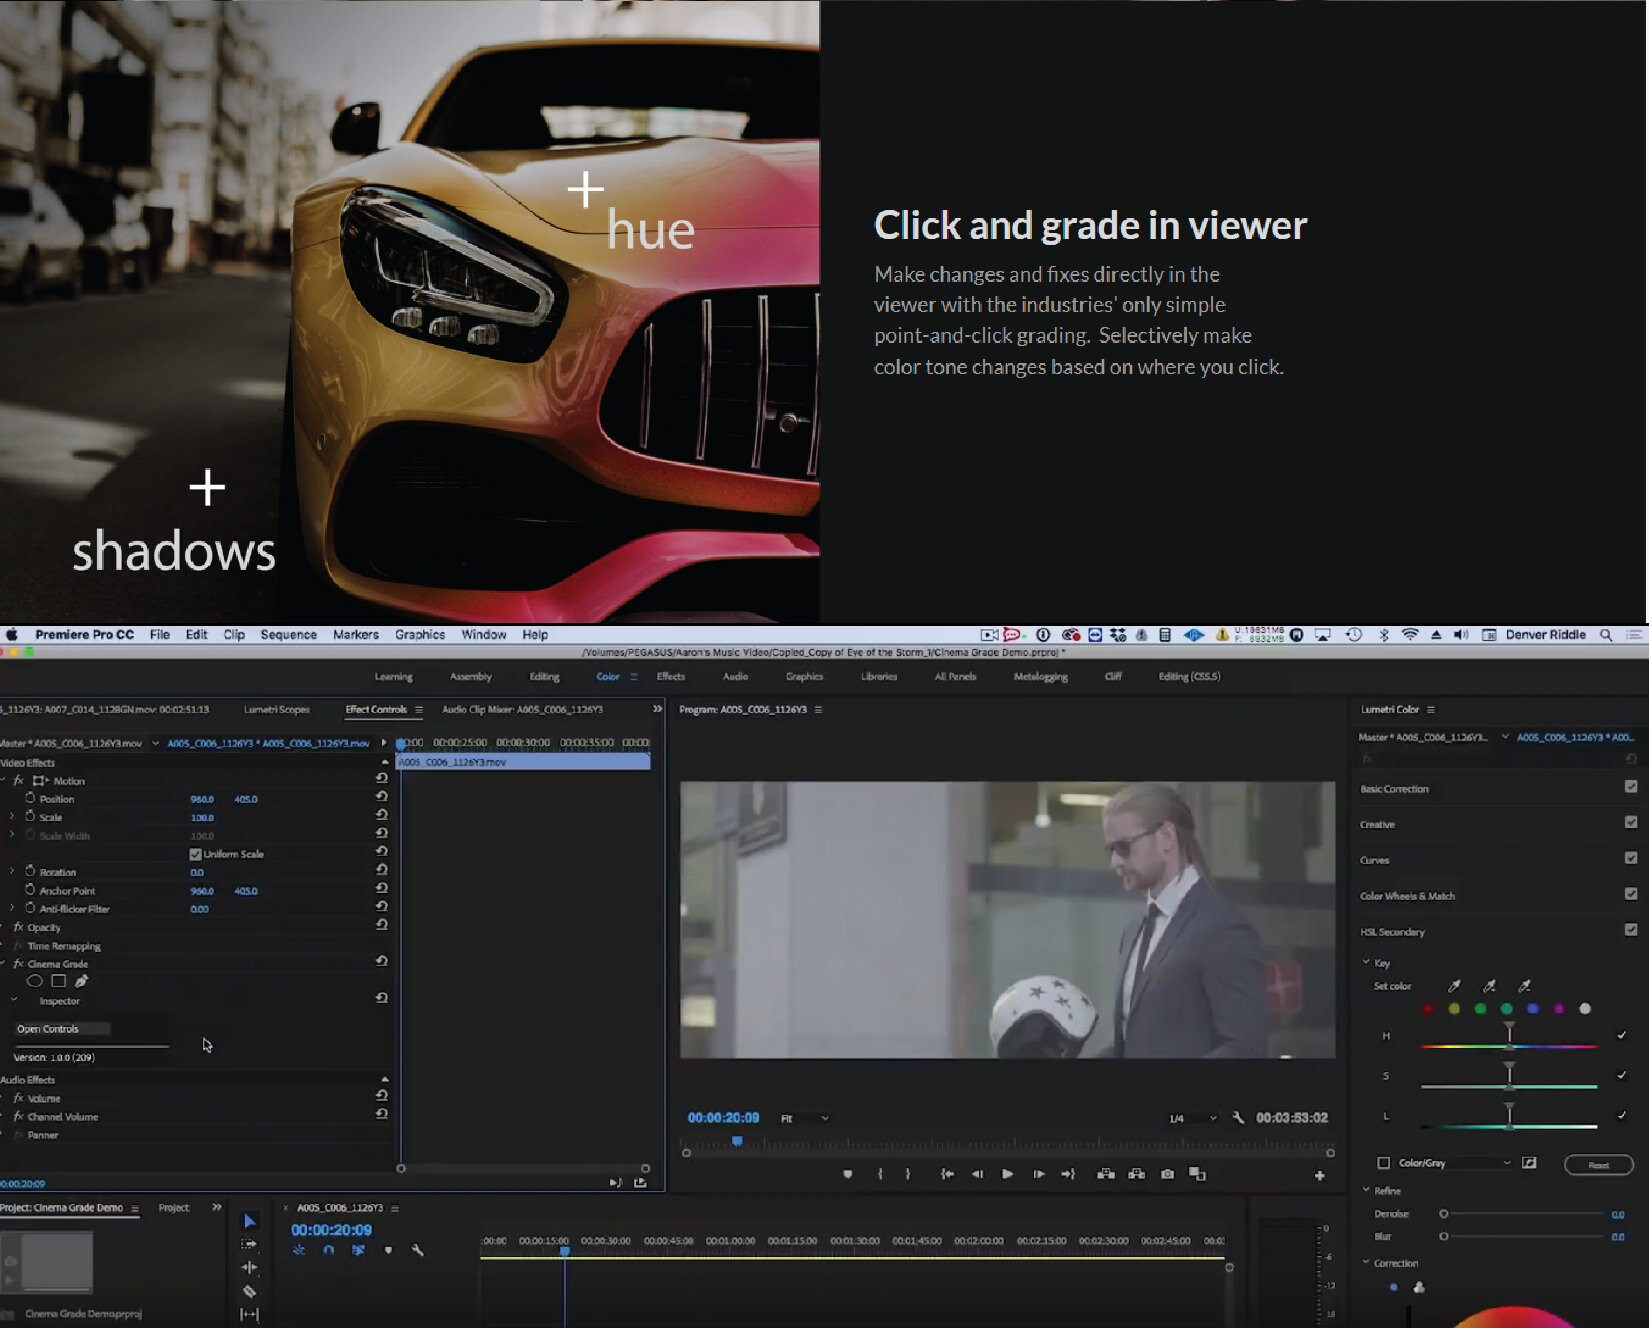Click the add-color eyedropper with plus sign

pyautogui.click(x=1490, y=986)
